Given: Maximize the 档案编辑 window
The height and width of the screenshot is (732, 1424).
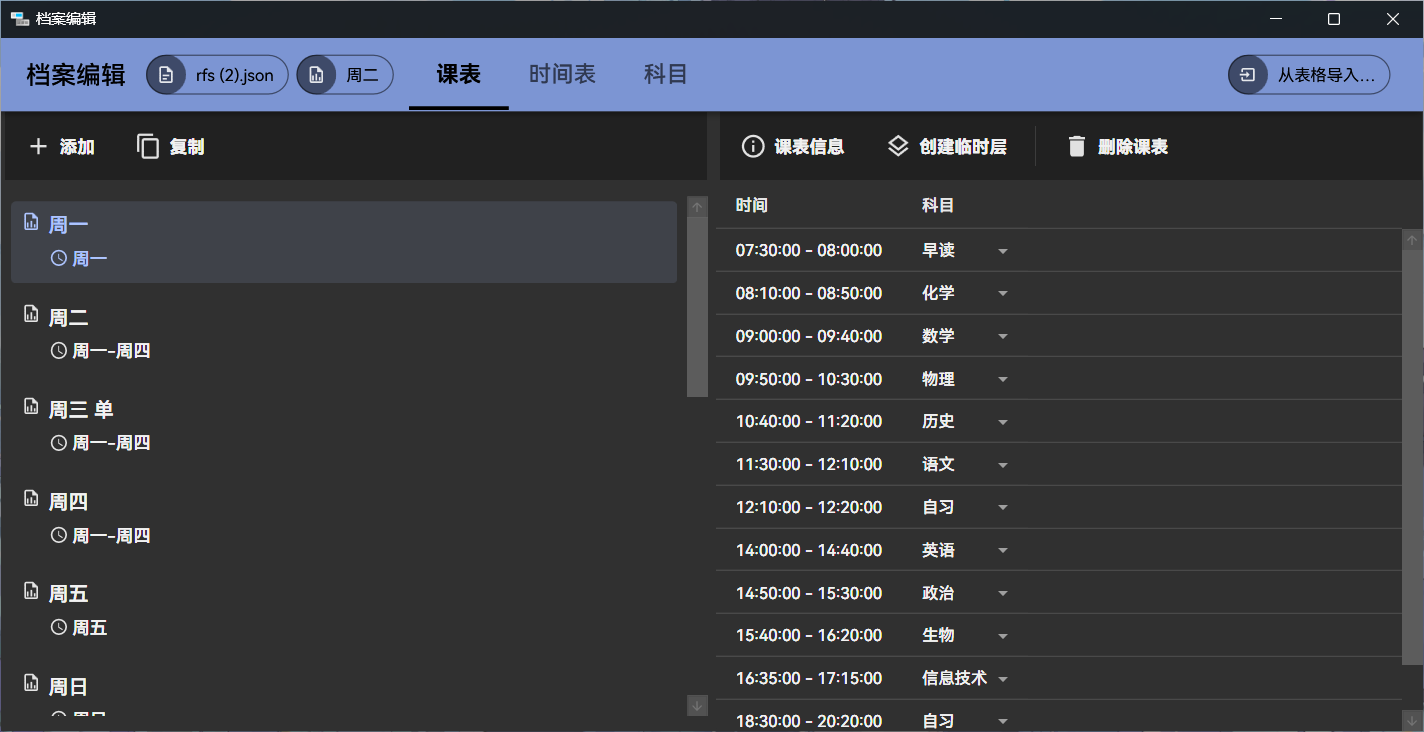Looking at the screenshot, I should (x=1333, y=19).
